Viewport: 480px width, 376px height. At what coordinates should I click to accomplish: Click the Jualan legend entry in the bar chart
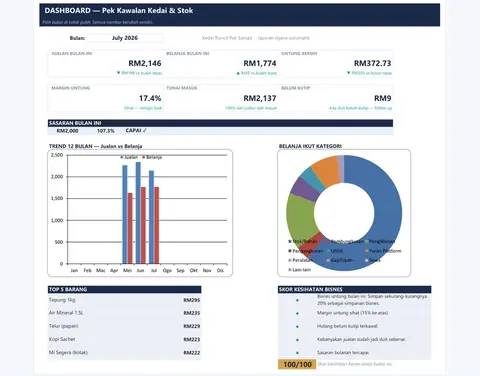click(129, 157)
